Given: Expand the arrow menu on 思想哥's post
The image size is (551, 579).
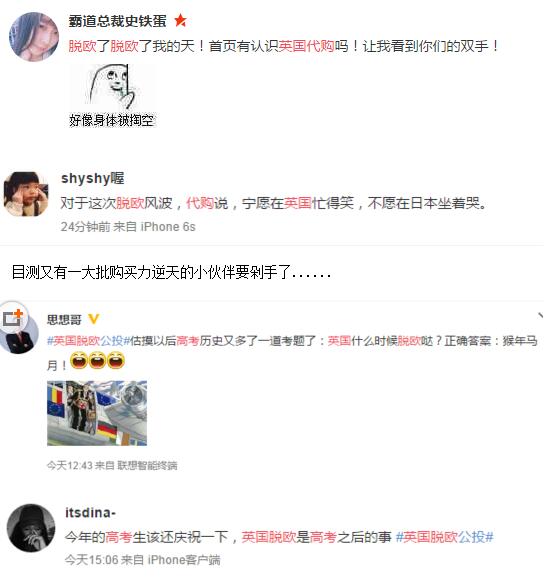Looking at the screenshot, I should point(540,315).
